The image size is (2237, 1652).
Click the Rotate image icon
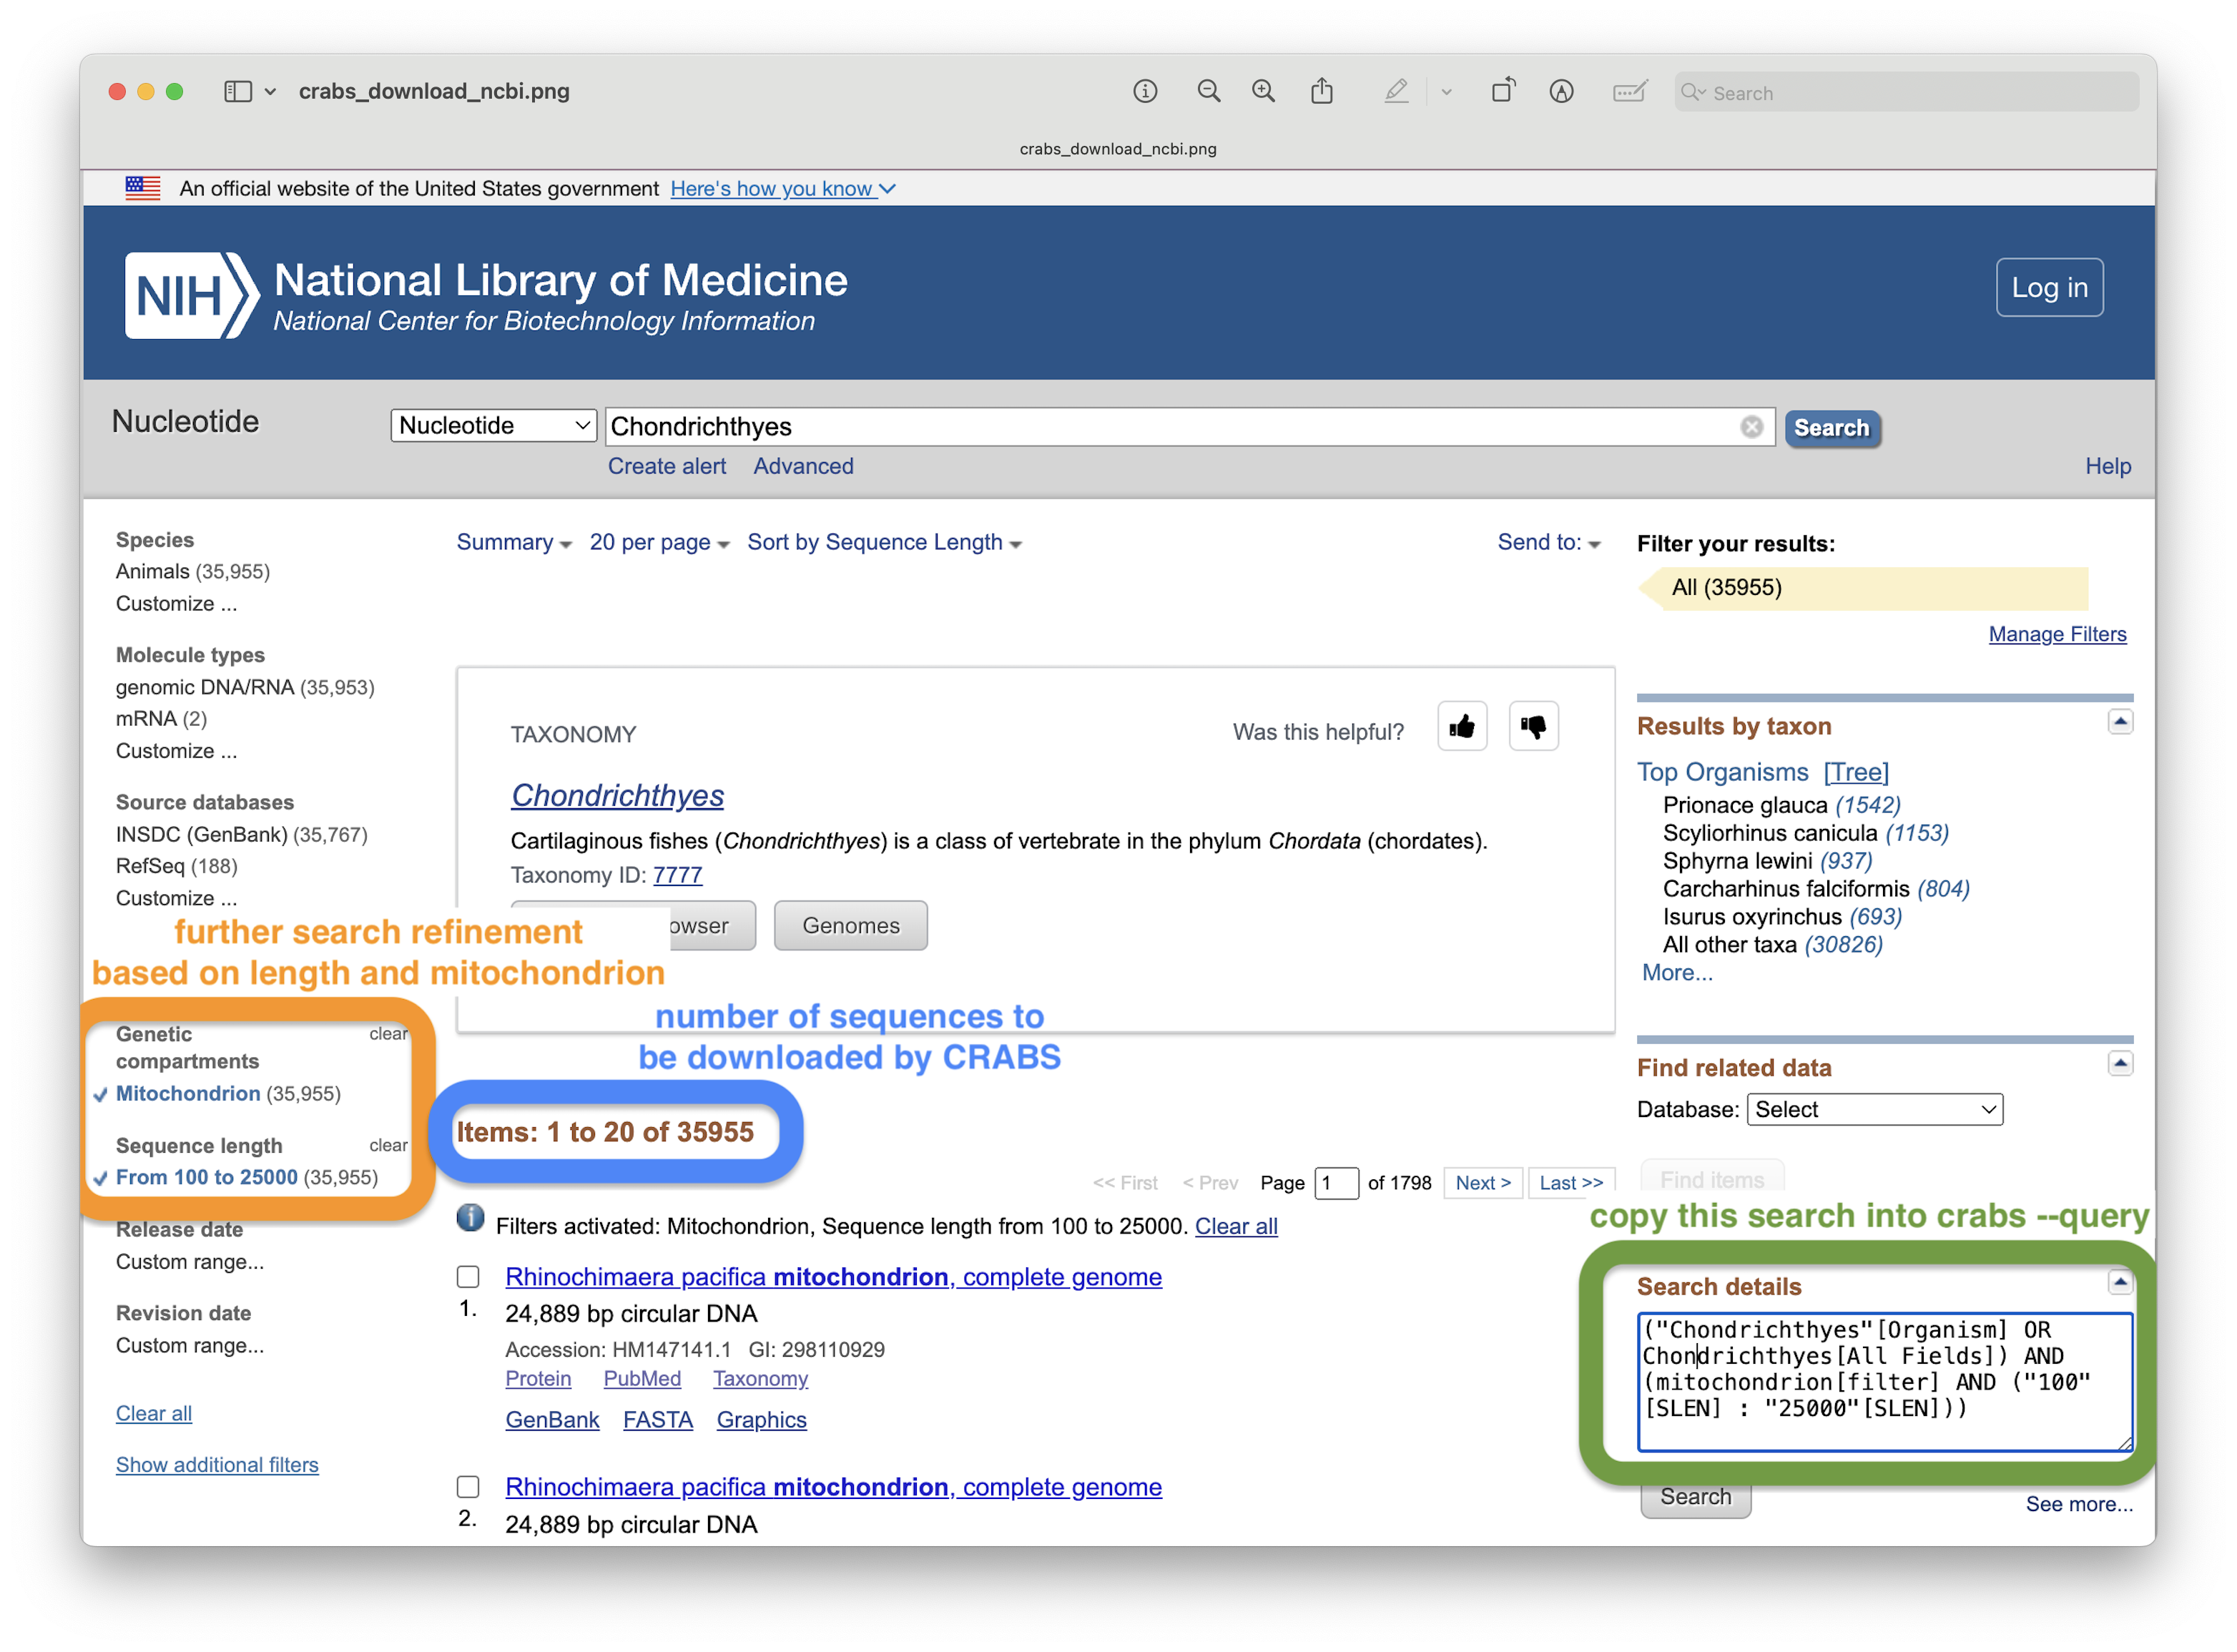click(1503, 91)
